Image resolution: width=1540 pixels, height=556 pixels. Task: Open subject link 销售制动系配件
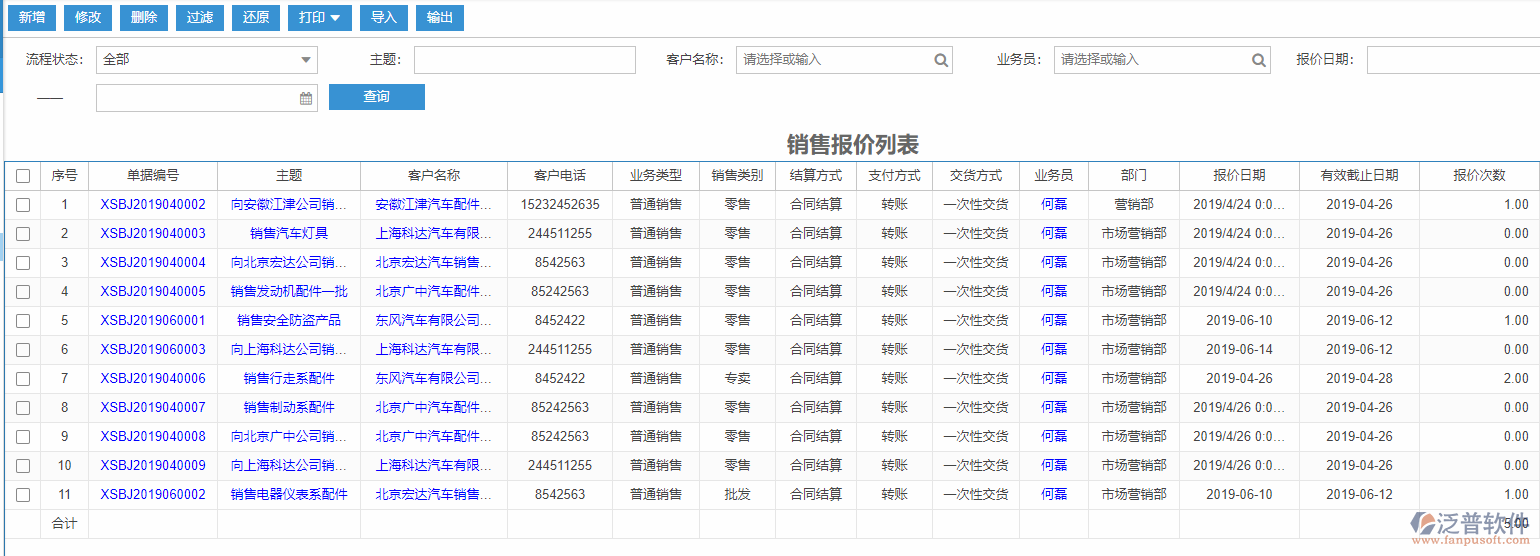coord(289,408)
